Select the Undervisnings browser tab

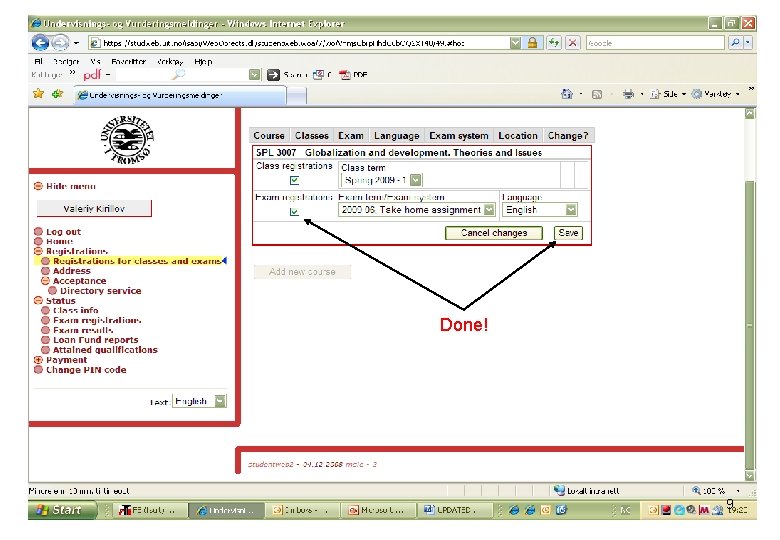pos(180,94)
